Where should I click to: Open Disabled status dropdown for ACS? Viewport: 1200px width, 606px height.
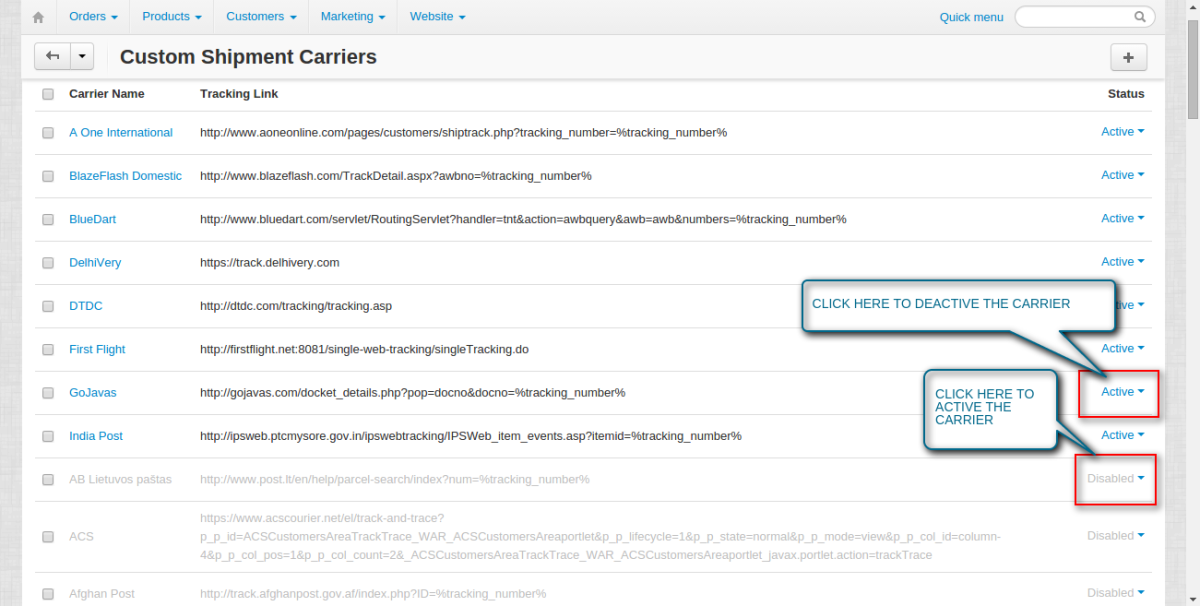tap(1116, 535)
